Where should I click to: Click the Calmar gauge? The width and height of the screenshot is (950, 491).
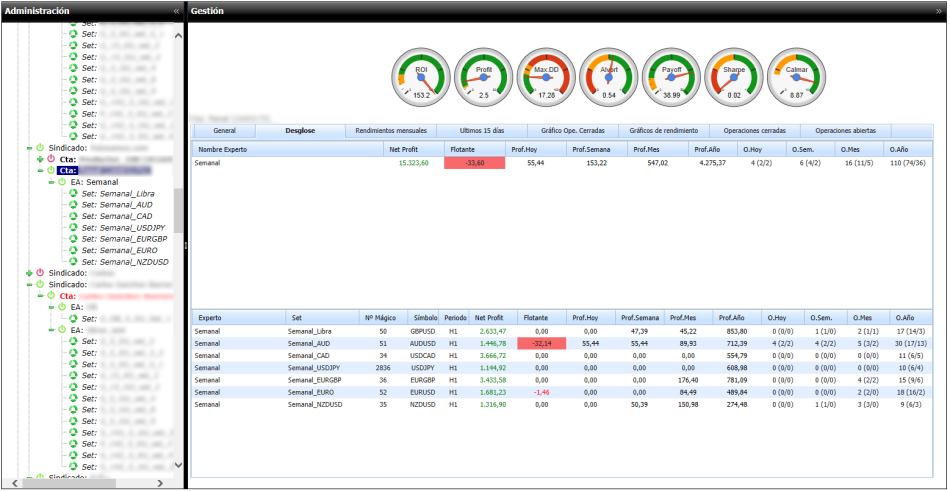click(x=796, y=77)
